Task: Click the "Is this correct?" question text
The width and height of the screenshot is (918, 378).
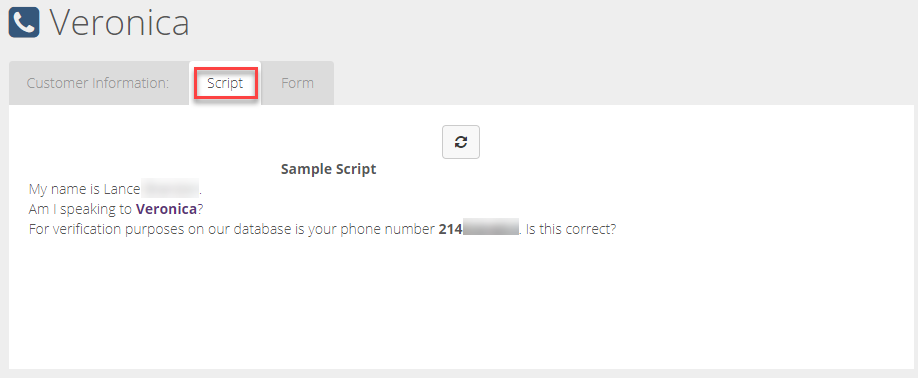Action: point(571,229)
